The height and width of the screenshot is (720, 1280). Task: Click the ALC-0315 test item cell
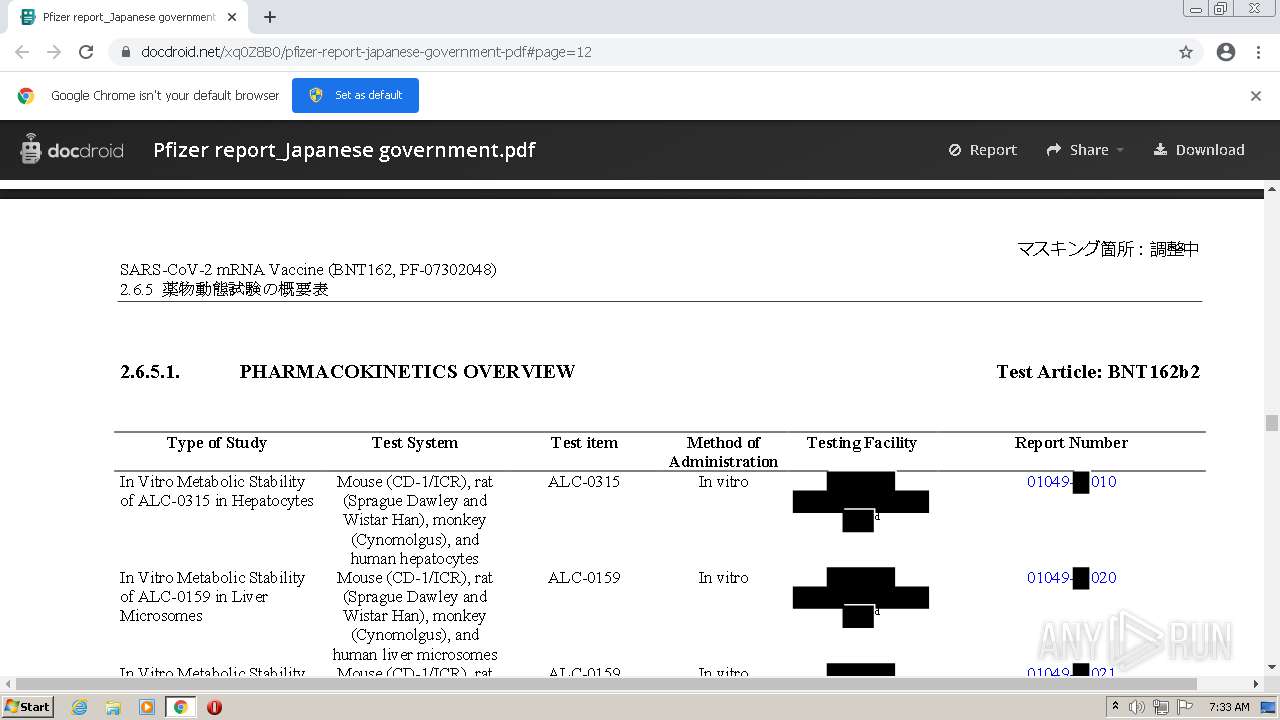584,482
